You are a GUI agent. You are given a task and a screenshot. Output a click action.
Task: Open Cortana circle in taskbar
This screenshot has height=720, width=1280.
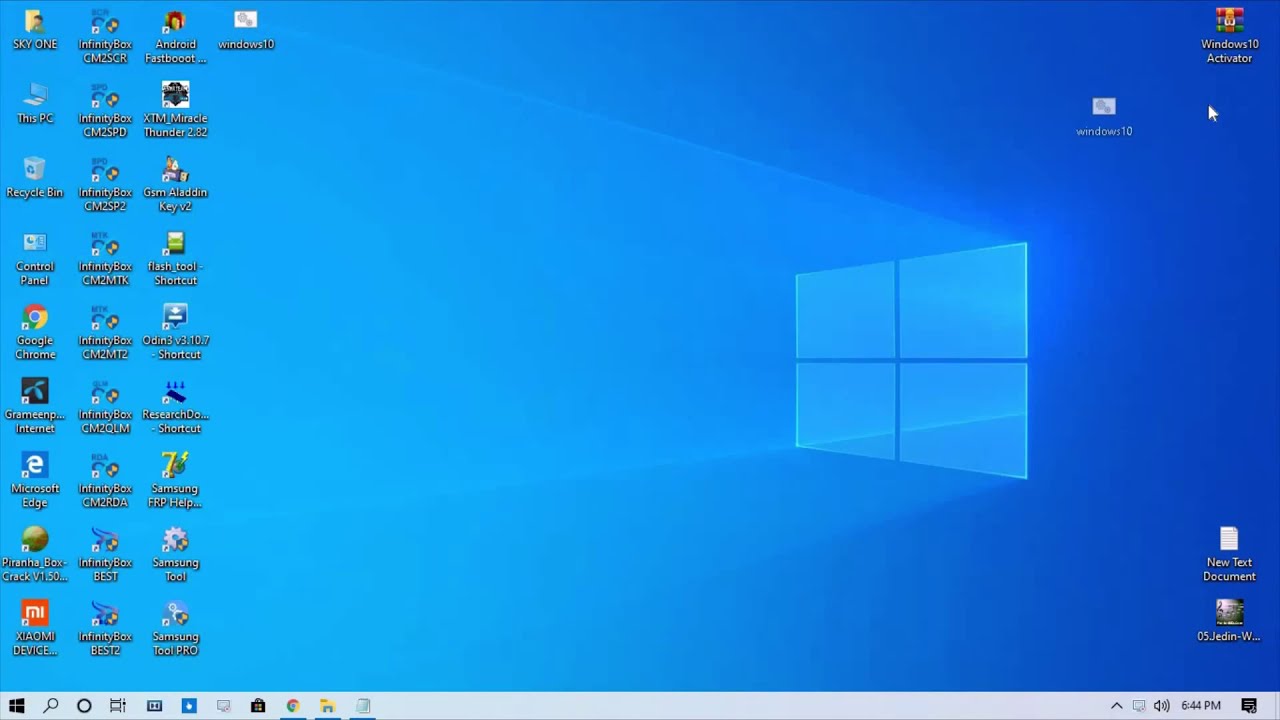click(x=84, y=706)
